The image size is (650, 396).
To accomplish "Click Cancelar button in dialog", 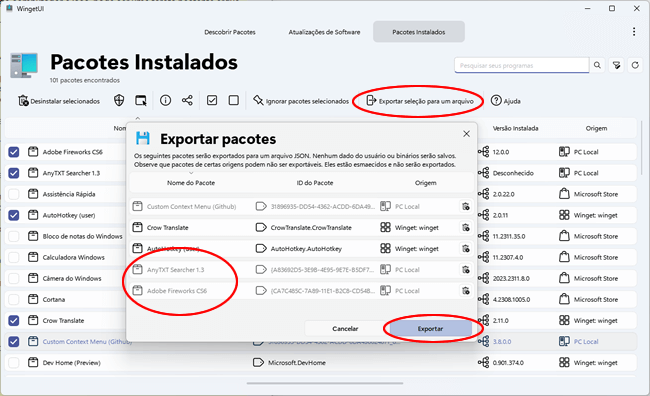I will coord(345,328).
